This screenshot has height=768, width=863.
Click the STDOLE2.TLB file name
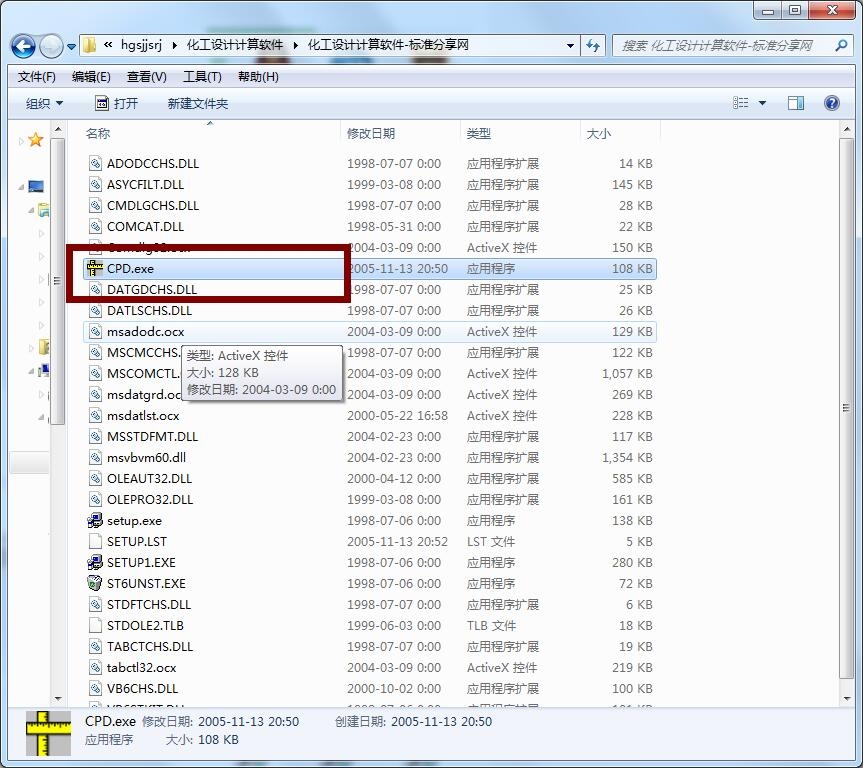[x=145, y=625]
